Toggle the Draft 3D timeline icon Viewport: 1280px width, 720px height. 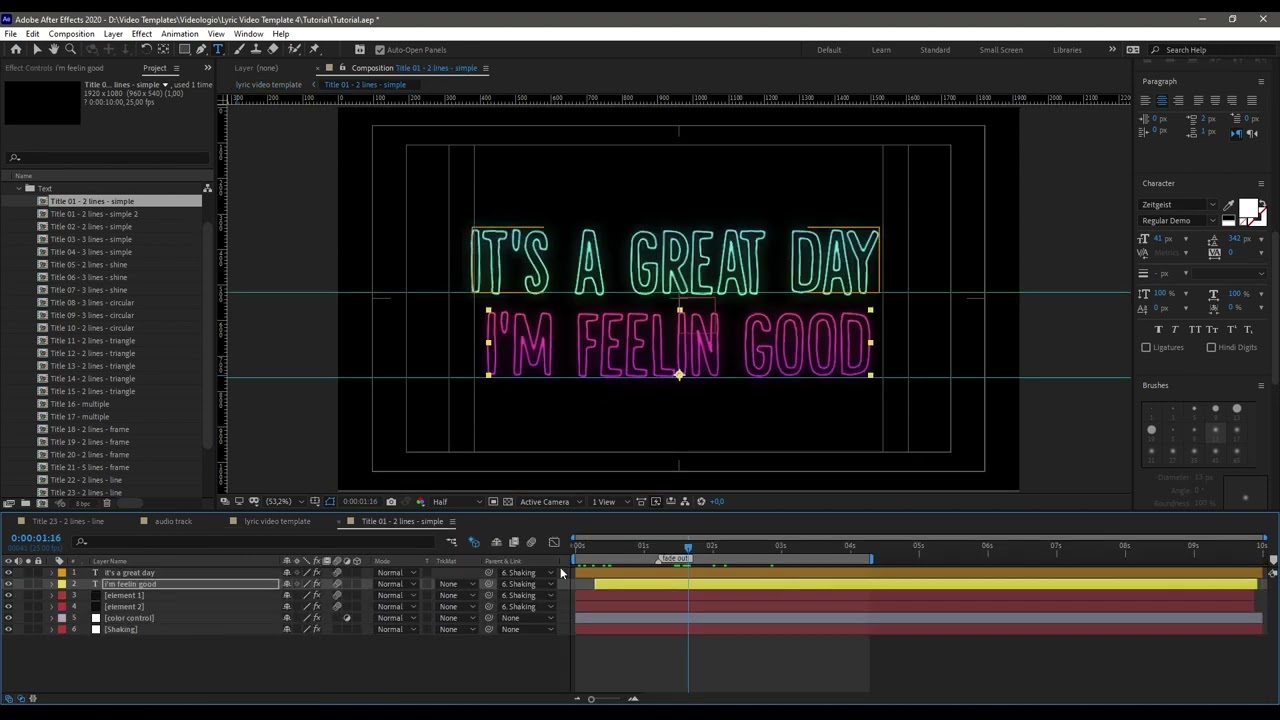pyautogui.click(x=474, y=542)
